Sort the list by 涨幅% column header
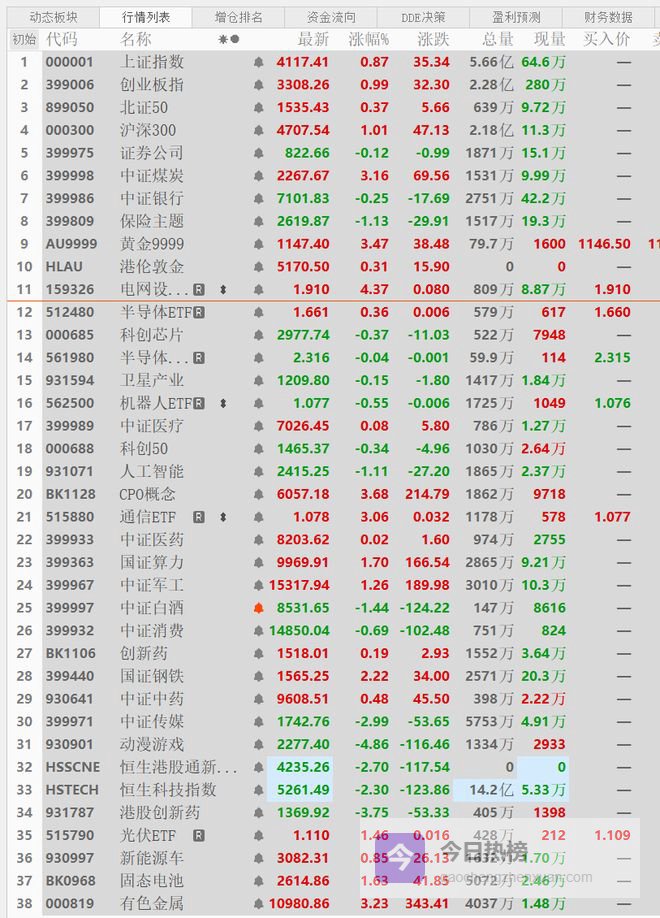Image resolution: width=660 pixels, height=918 pixels. pos(368,39)
